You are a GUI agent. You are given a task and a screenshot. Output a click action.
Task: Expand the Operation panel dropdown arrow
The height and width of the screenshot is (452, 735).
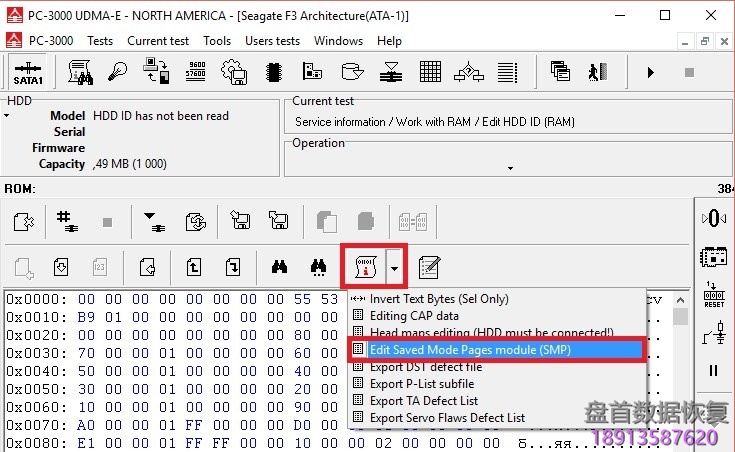(510, 168)
